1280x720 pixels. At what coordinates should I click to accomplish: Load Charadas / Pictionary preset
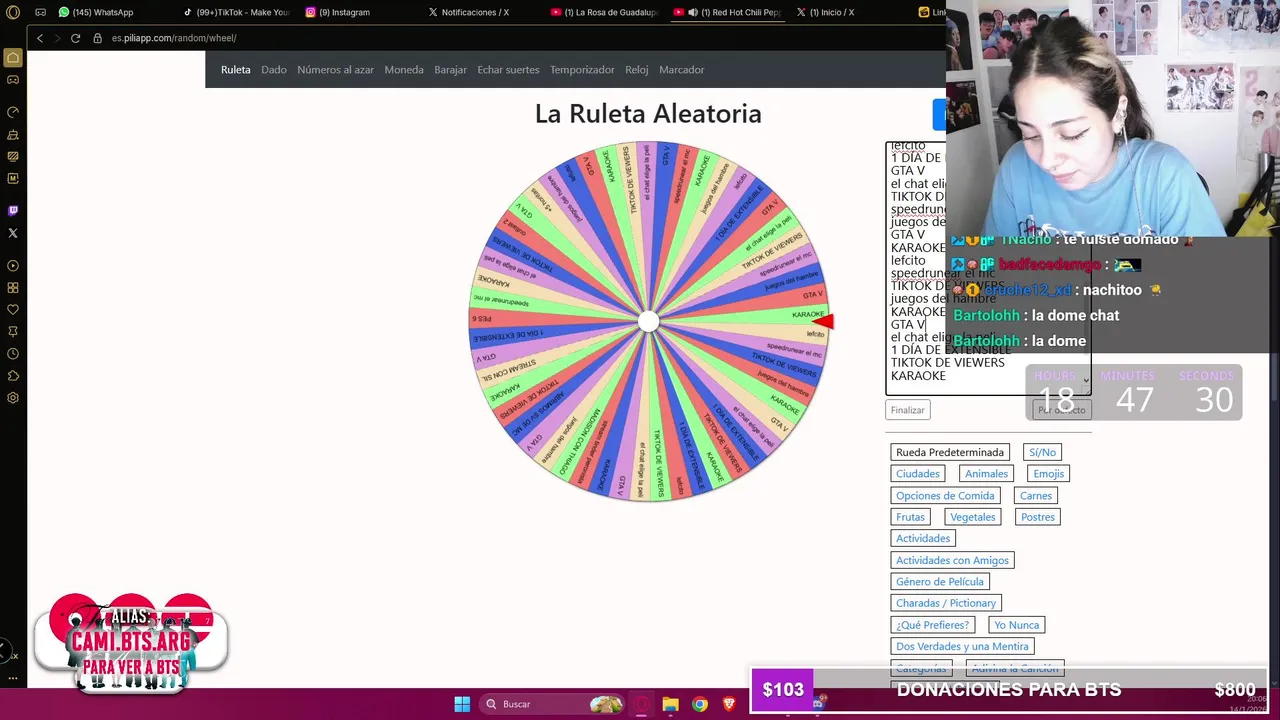coord(946,603)
